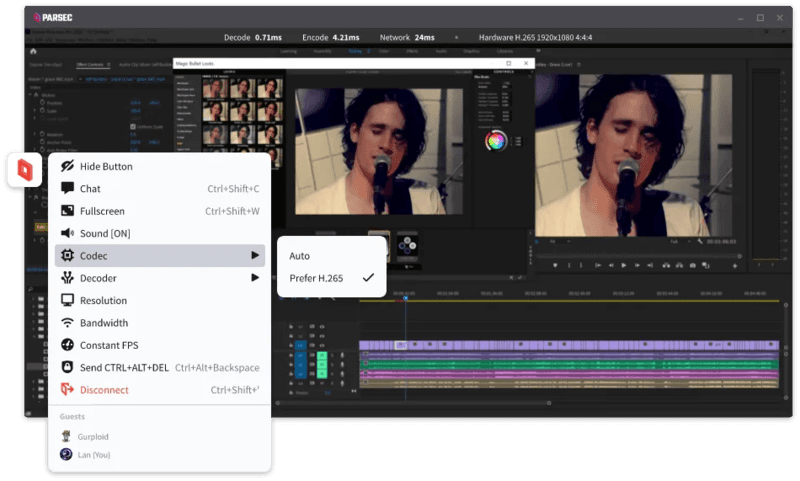800x481 pixels.
Task: Toggle Constant FPS option
Action: (x=160, y=345)
